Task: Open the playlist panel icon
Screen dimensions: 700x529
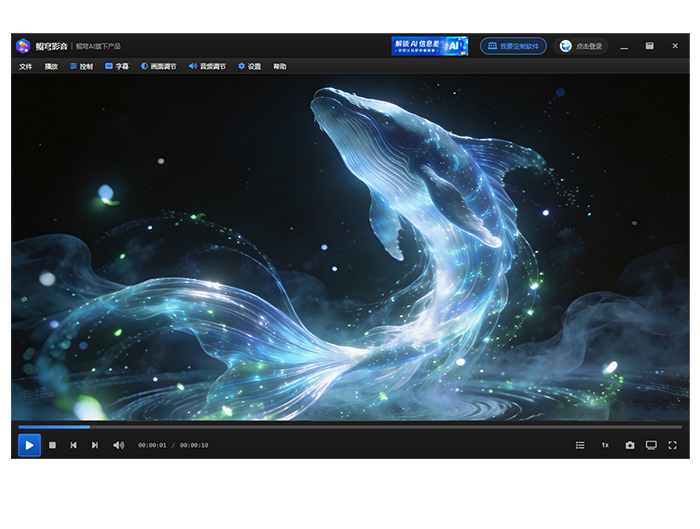Action: tap(580, 445)
